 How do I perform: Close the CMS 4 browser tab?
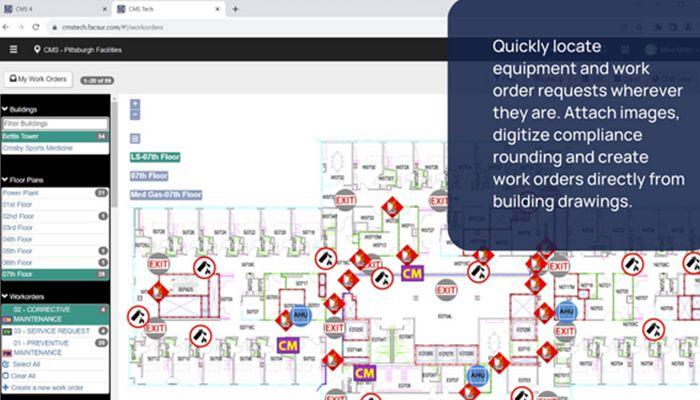[104, 9]
